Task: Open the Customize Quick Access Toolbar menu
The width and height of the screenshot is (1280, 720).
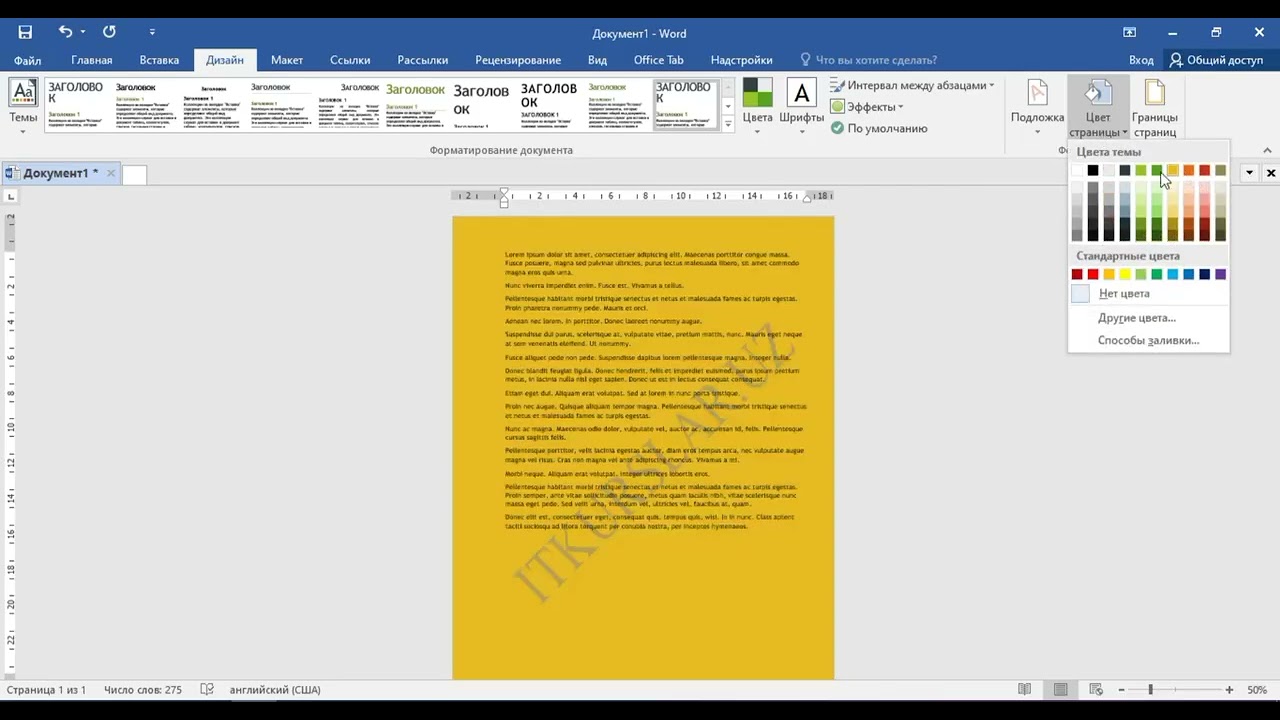Action: [152, 32]
